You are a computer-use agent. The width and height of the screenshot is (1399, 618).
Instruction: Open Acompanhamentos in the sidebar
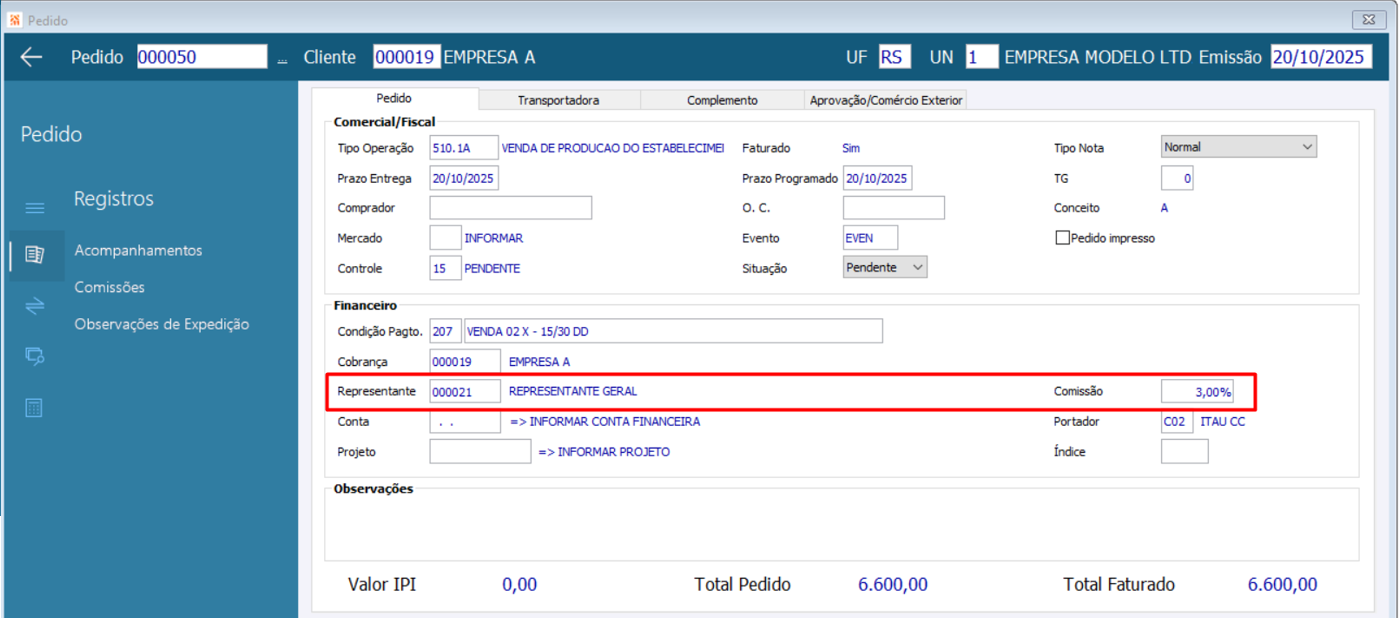(x=138, y=250)
